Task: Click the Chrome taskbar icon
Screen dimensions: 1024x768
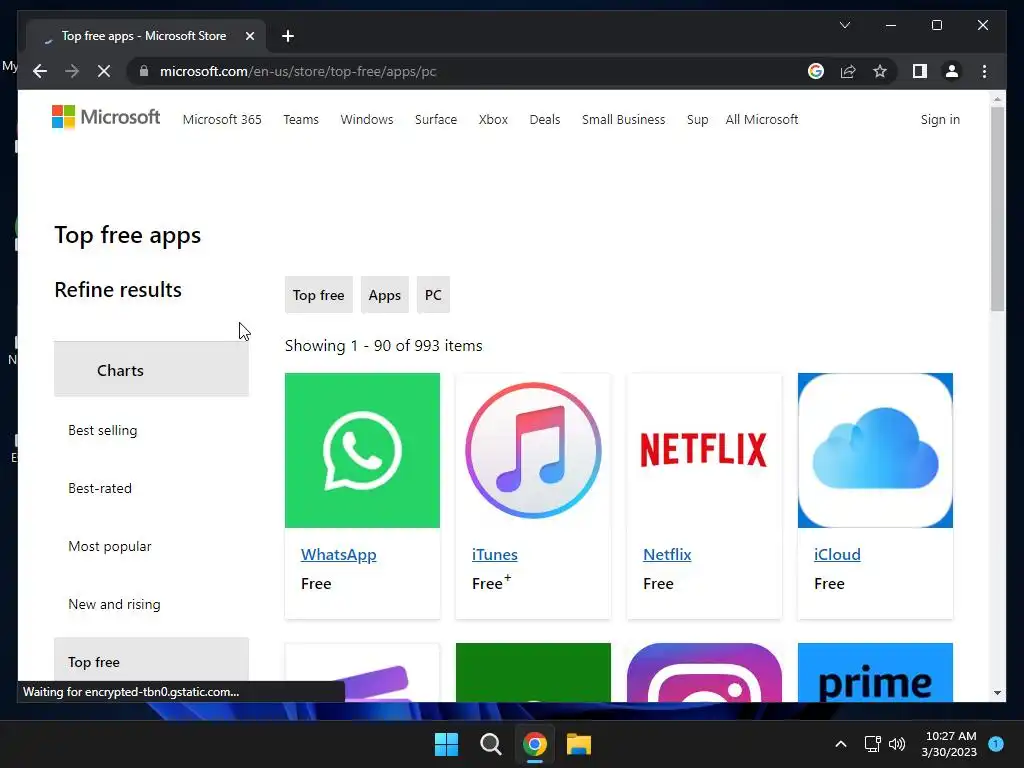Action: (534, 744)
